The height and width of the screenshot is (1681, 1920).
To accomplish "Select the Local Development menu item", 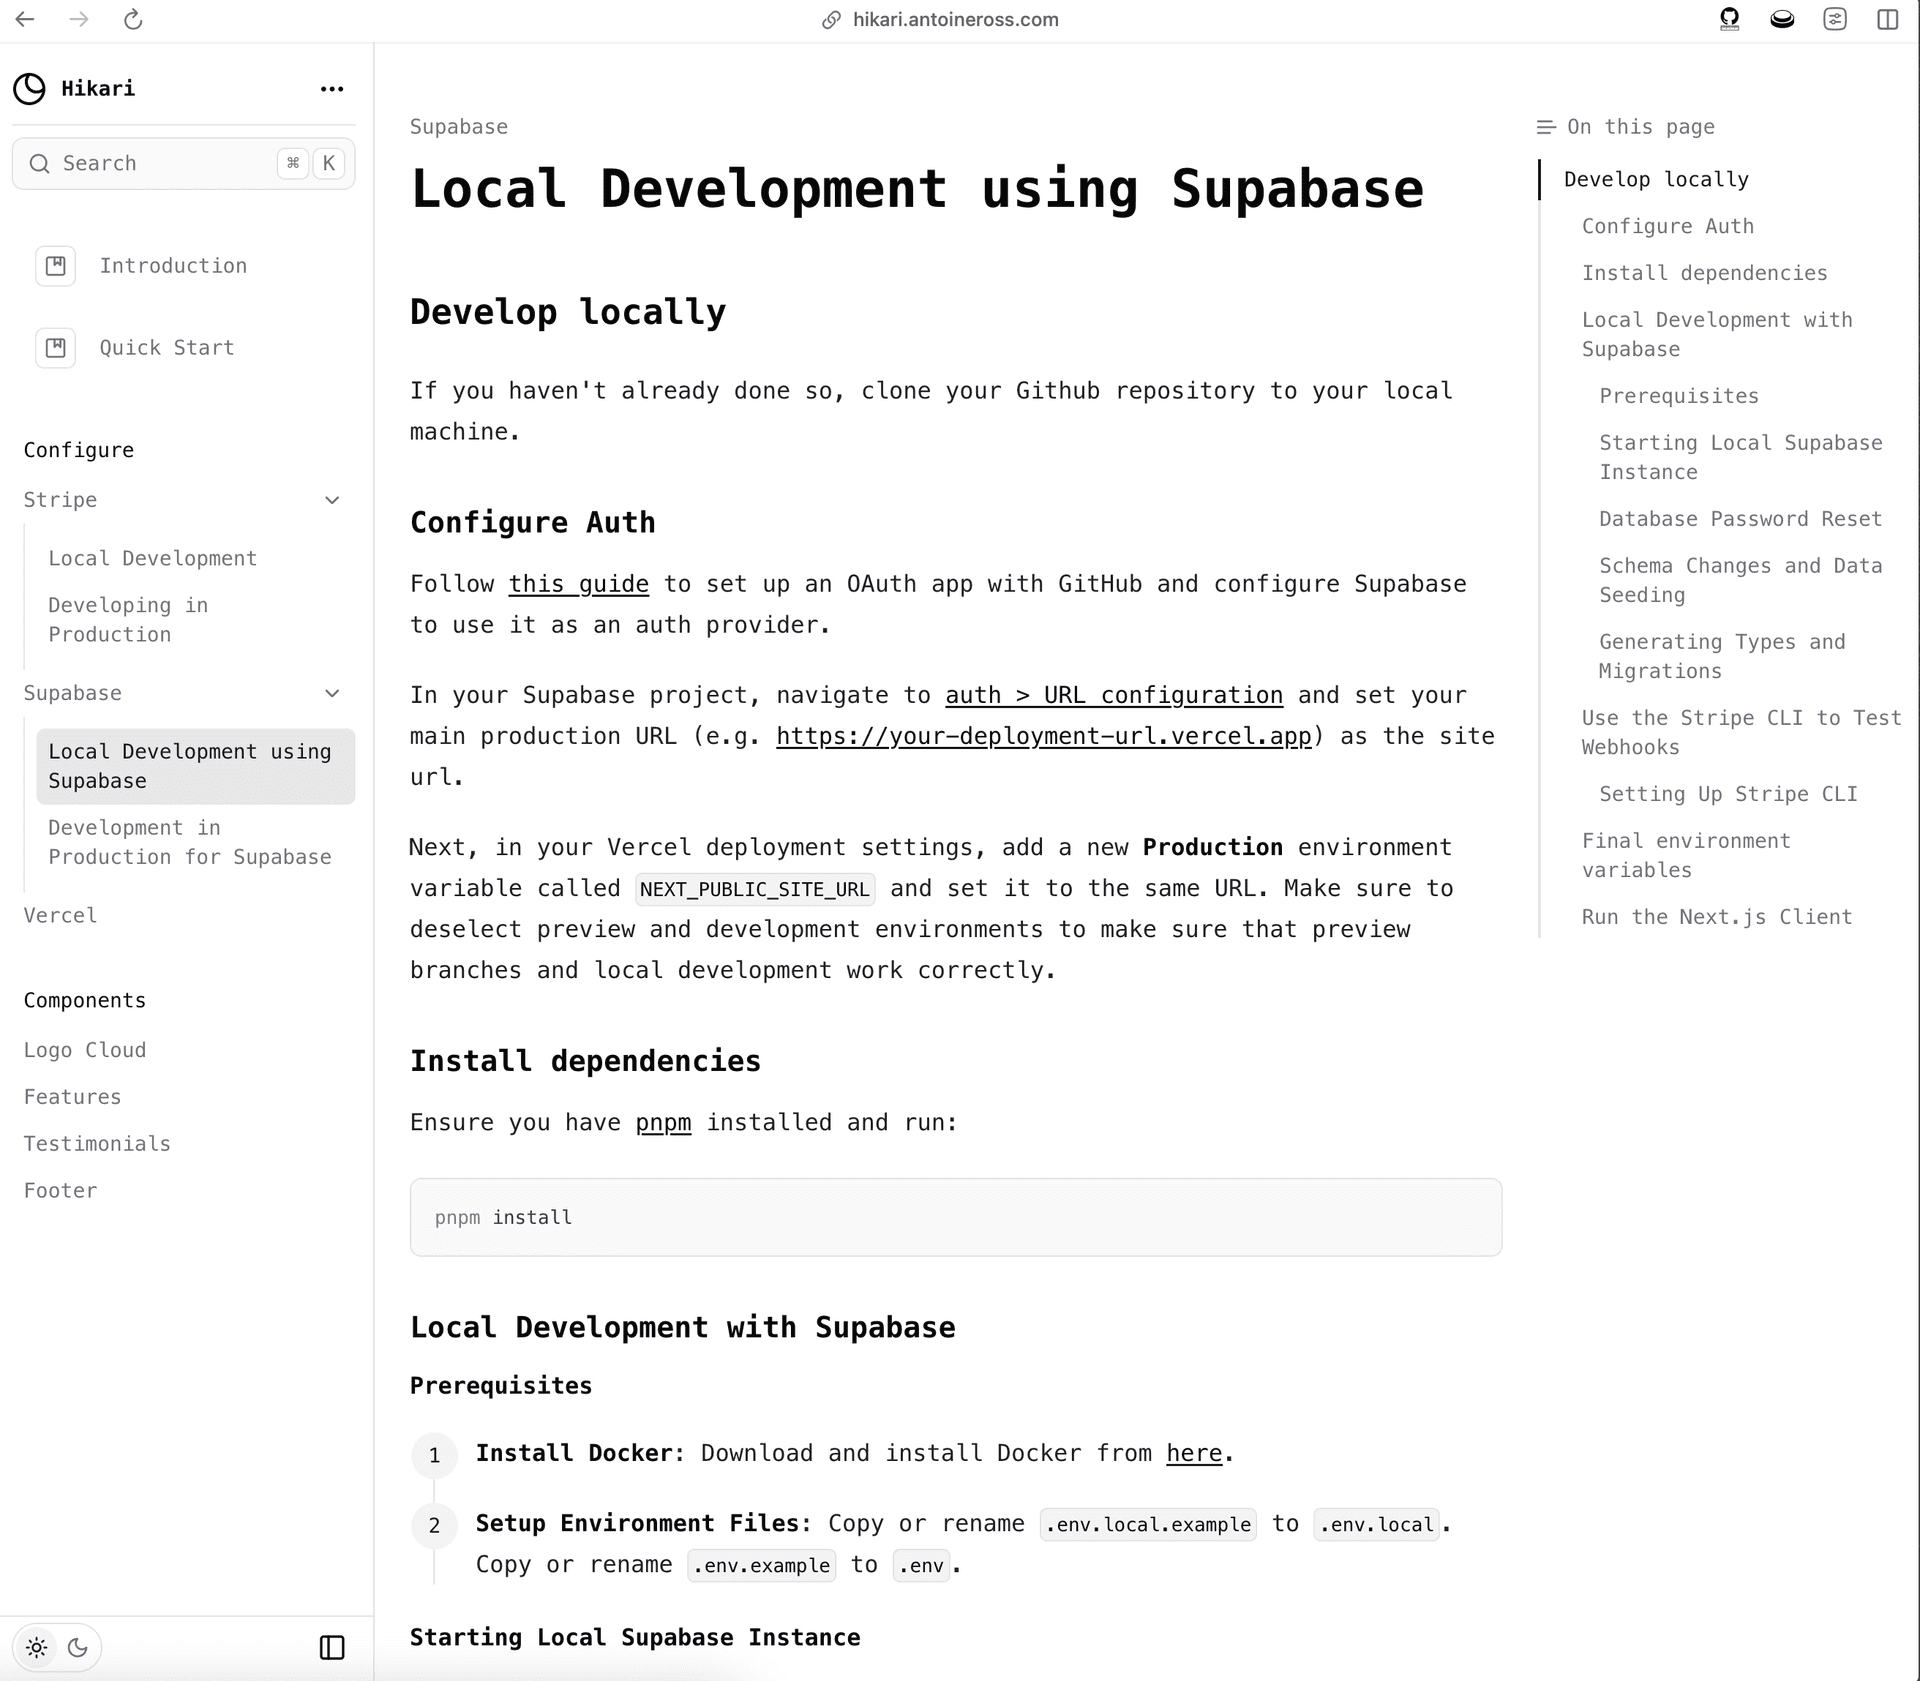I will point(153,557).
